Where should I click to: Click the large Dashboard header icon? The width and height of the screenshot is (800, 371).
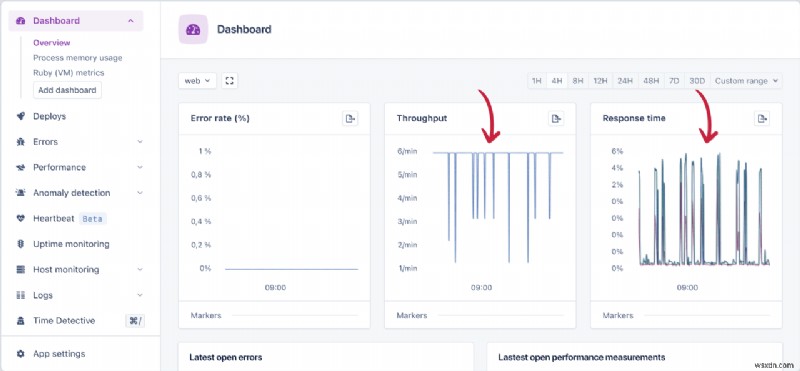click(x=193, y=30)
